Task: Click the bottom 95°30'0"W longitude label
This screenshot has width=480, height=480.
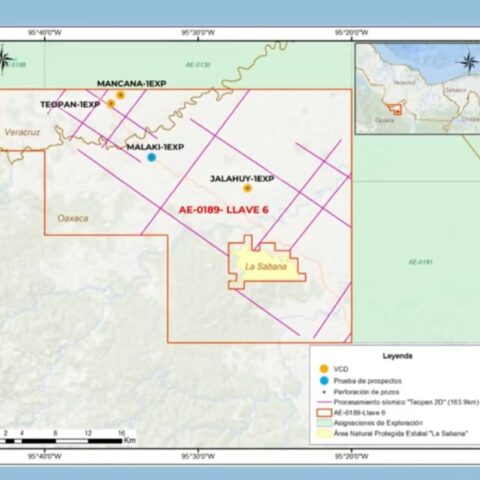Action: point(198,456)
